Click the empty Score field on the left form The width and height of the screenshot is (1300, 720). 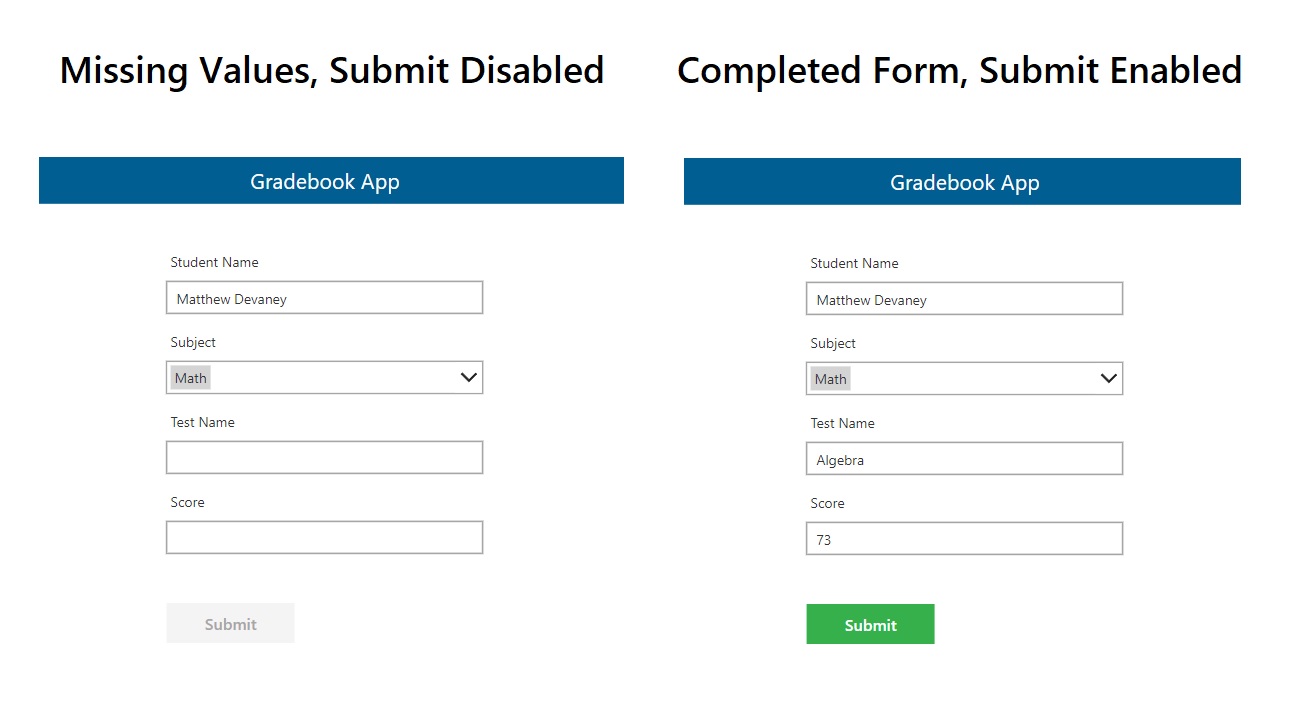click(x=324, y=537)
